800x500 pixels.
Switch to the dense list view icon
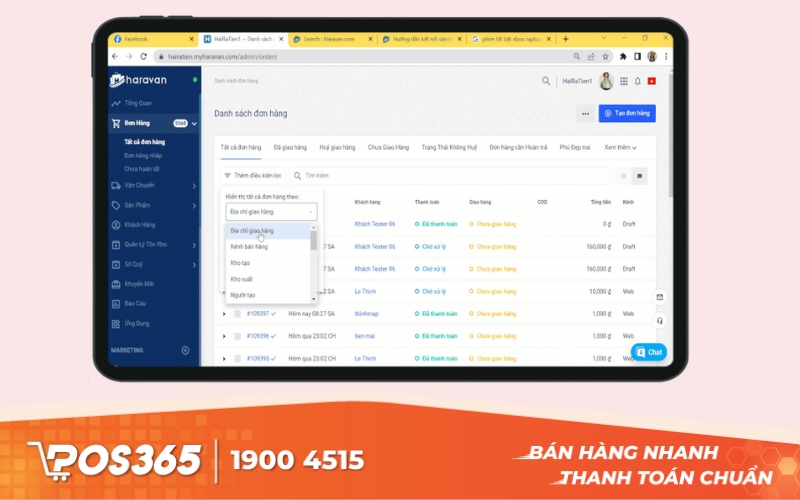pos(639,176)
